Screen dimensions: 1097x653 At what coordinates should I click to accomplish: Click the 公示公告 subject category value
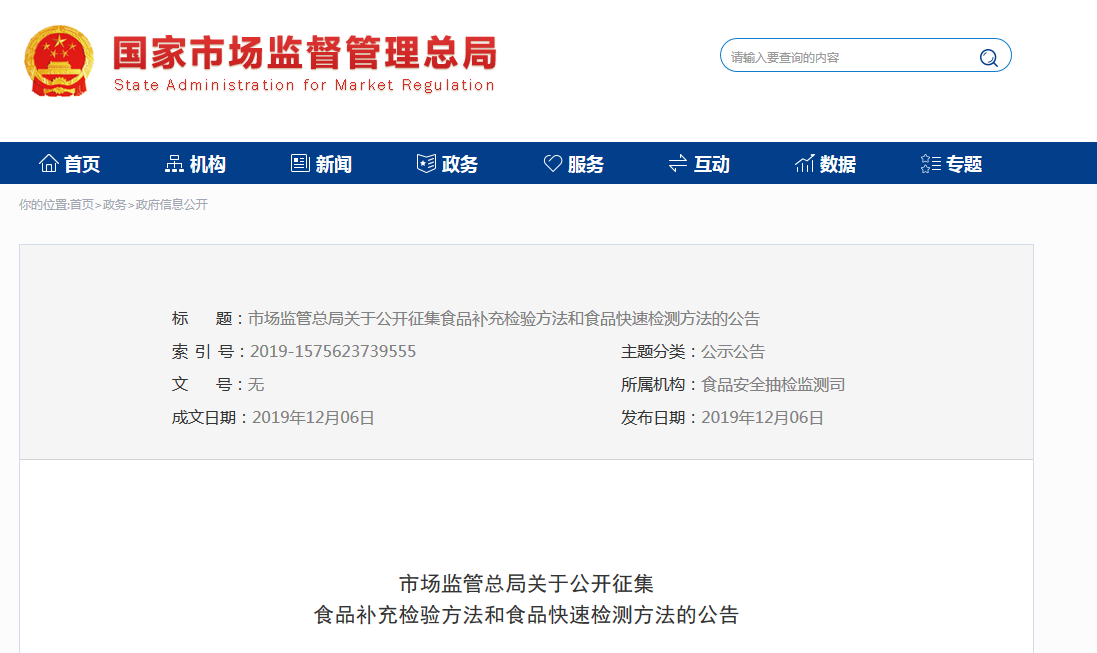point(733,351)
